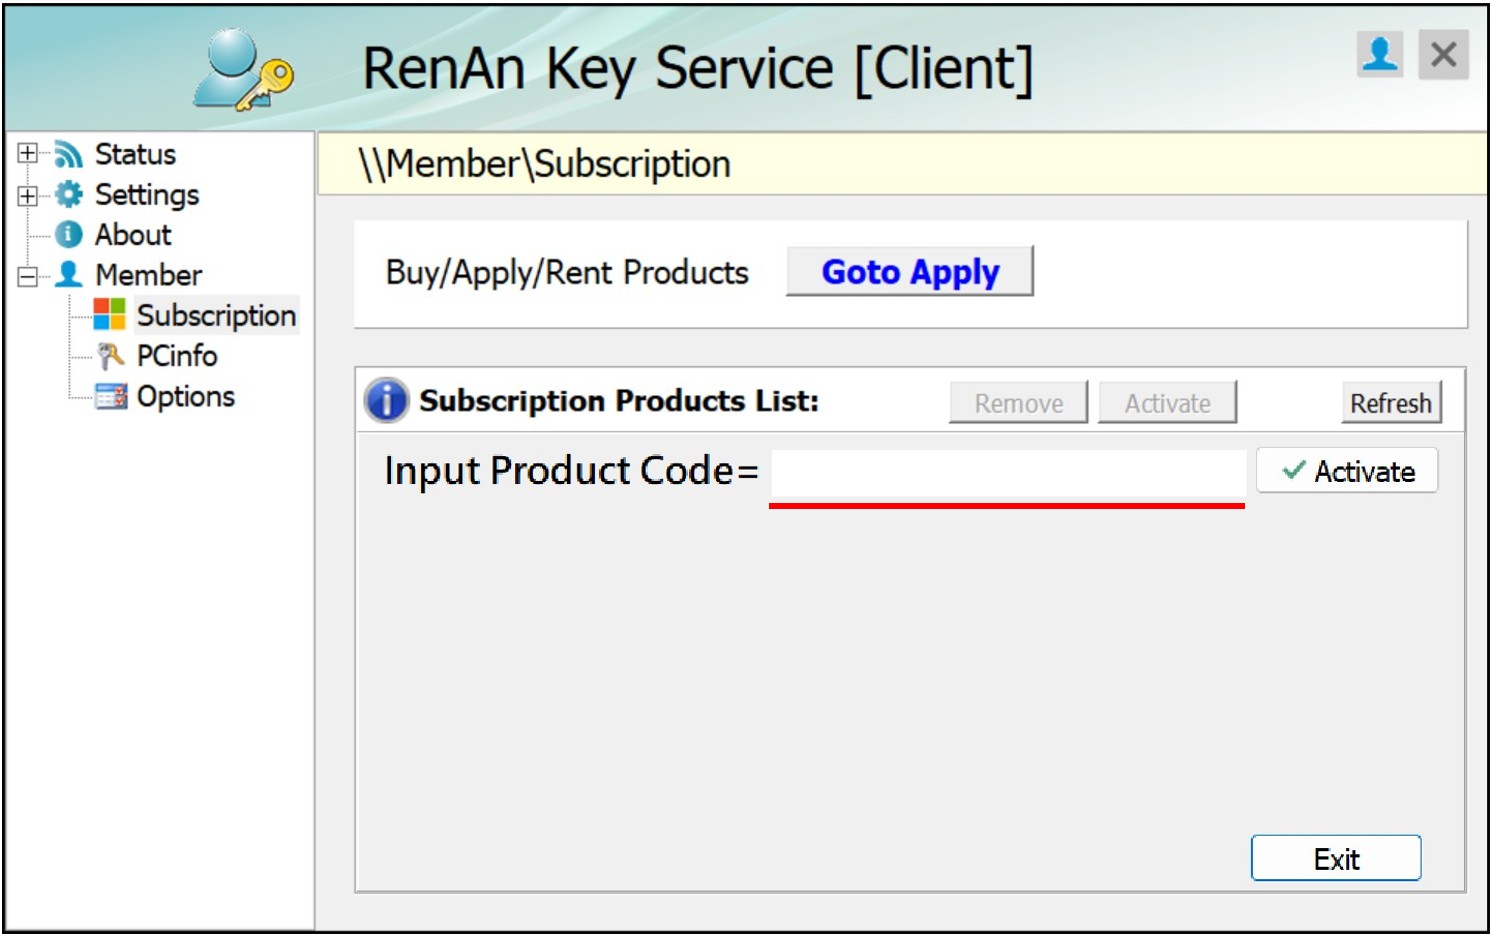Image resolution: width=1492 pixels, height=936 pixels.
Task: Close the RenAn Key Service window
Action: pos(1443,54)
